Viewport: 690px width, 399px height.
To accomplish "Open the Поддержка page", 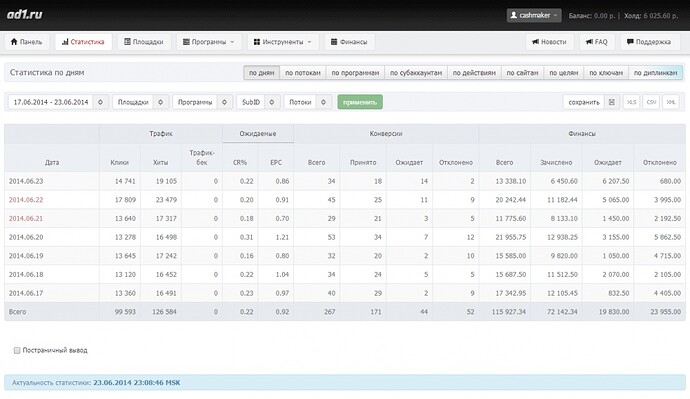I will (x=650, y=42).
